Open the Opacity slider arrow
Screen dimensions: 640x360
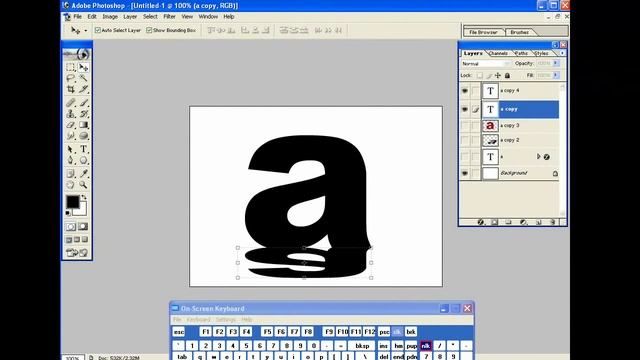556,63
